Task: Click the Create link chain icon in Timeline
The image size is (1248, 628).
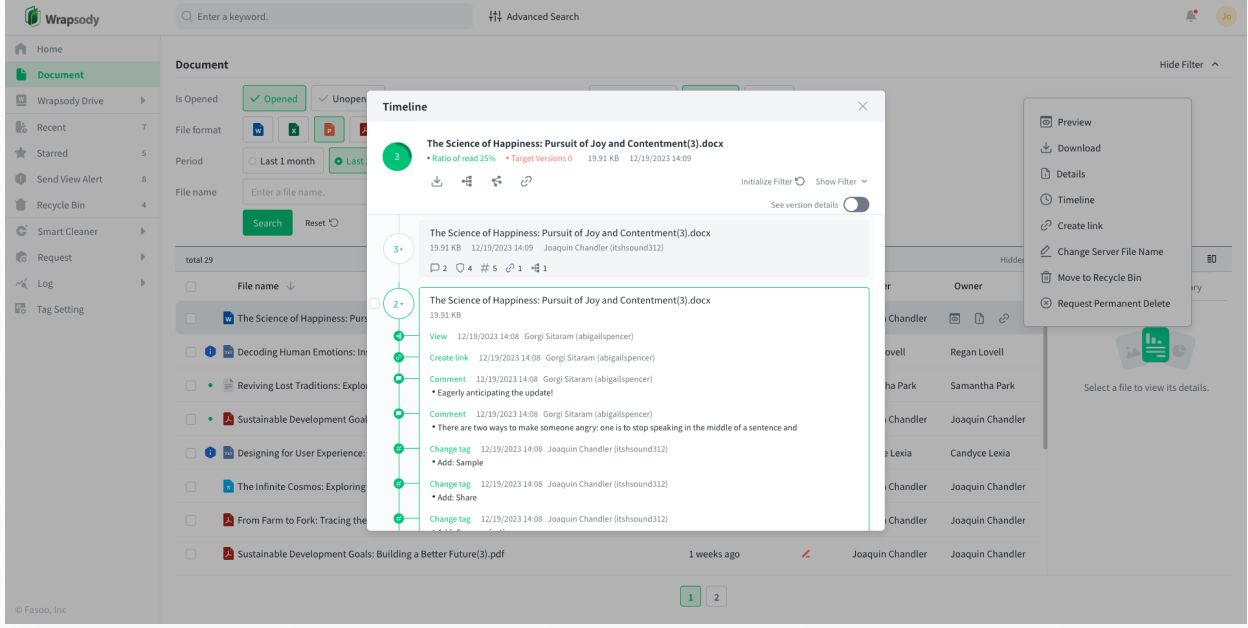Action: [x=526, y=182]
